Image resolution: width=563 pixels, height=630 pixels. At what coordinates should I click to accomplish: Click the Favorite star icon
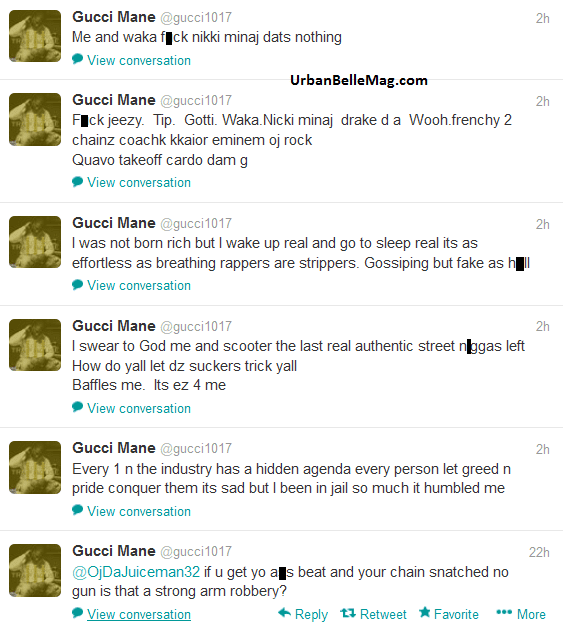coord(424,612)
